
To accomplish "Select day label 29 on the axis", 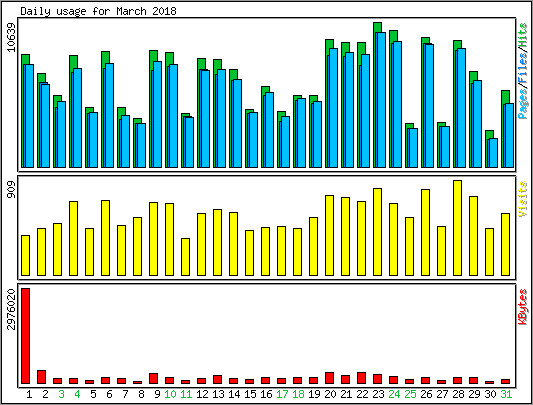I will click(x=474, y=394).
